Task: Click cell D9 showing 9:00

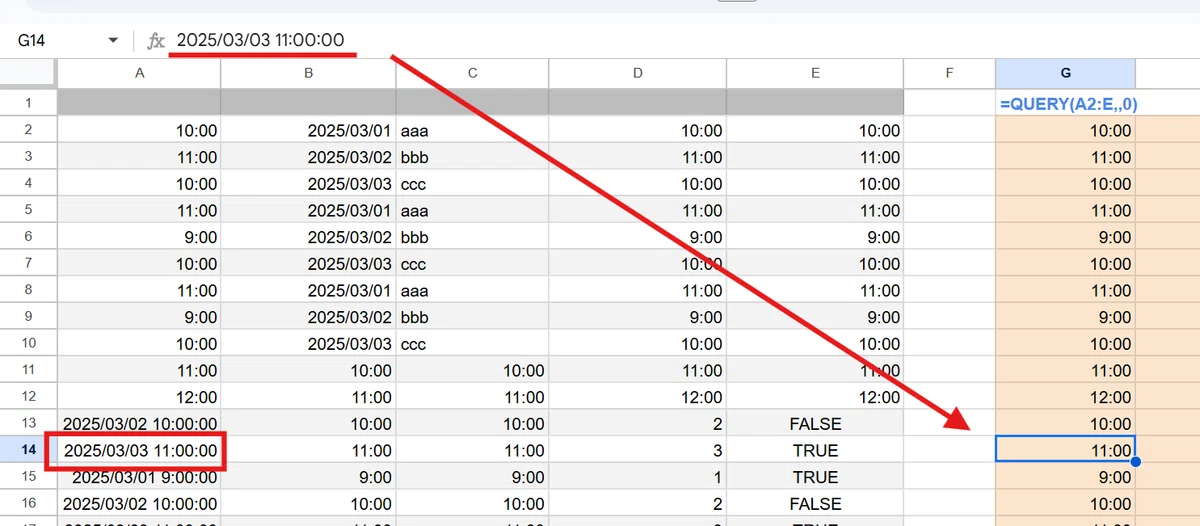Action: click(x=637, y=317)
